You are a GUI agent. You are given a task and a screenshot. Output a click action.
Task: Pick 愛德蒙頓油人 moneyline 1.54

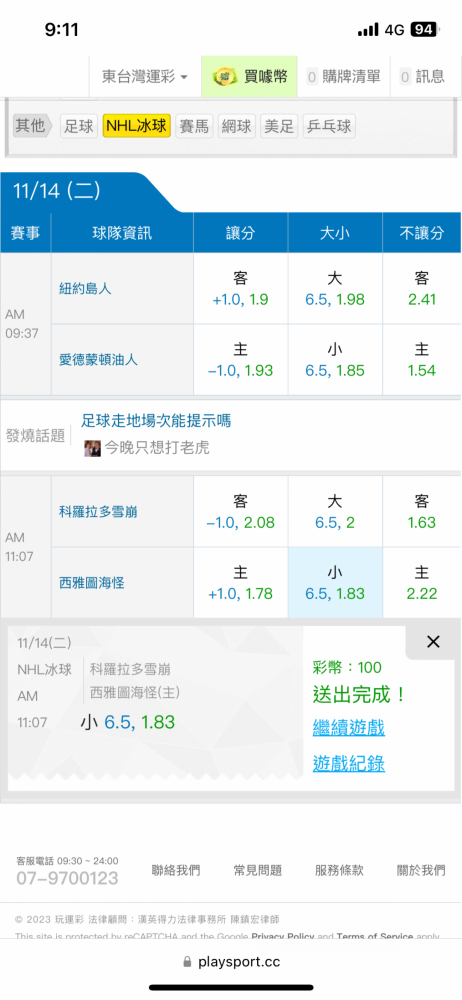tap(422, 360)
